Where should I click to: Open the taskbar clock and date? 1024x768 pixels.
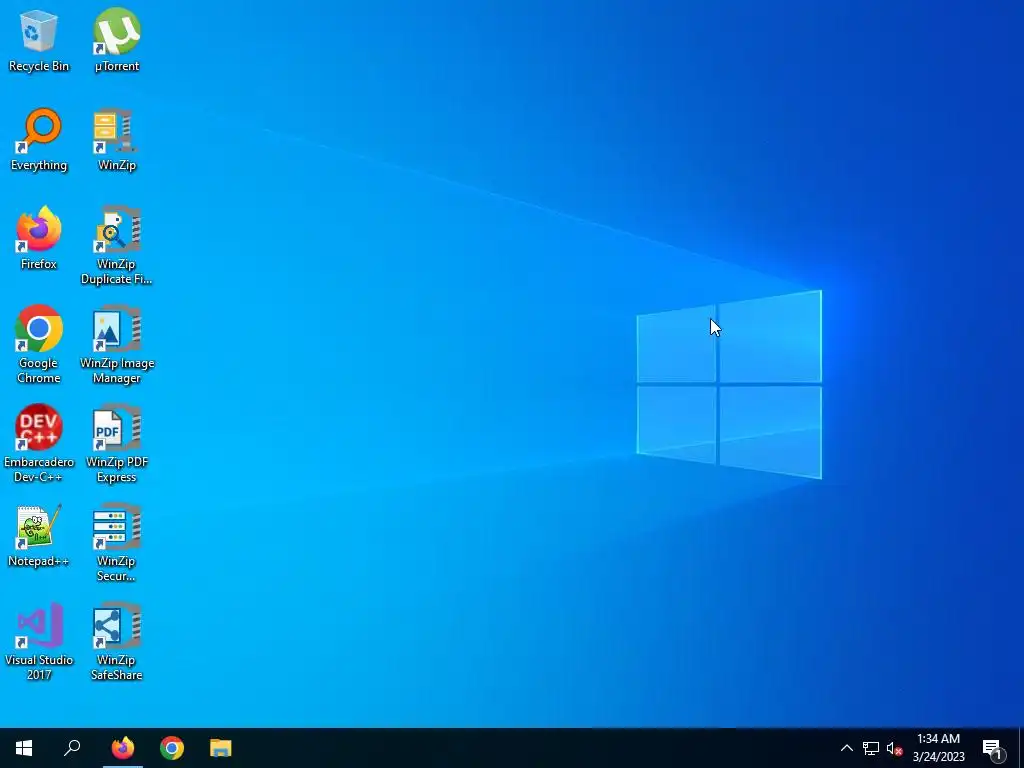pyautogui.click(x=938, y=748)
